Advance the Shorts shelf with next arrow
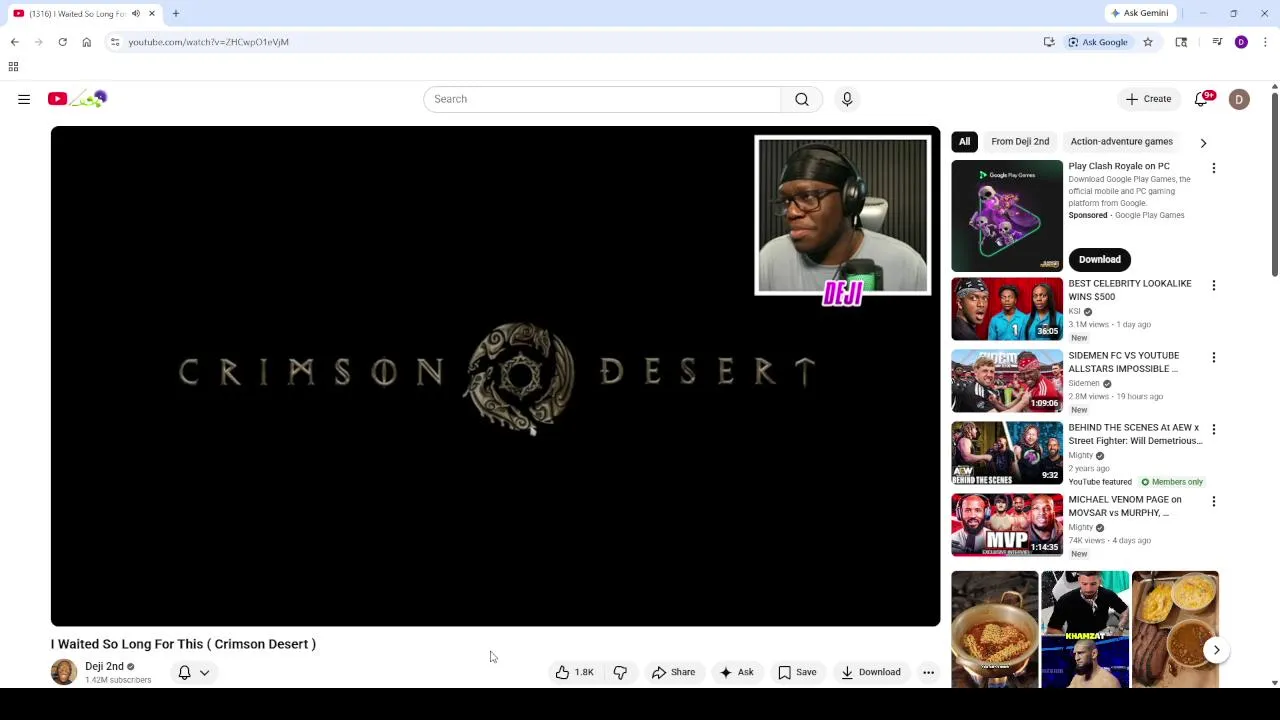The height and width of the screenshot is (720, 1280). pos(1216,650)
